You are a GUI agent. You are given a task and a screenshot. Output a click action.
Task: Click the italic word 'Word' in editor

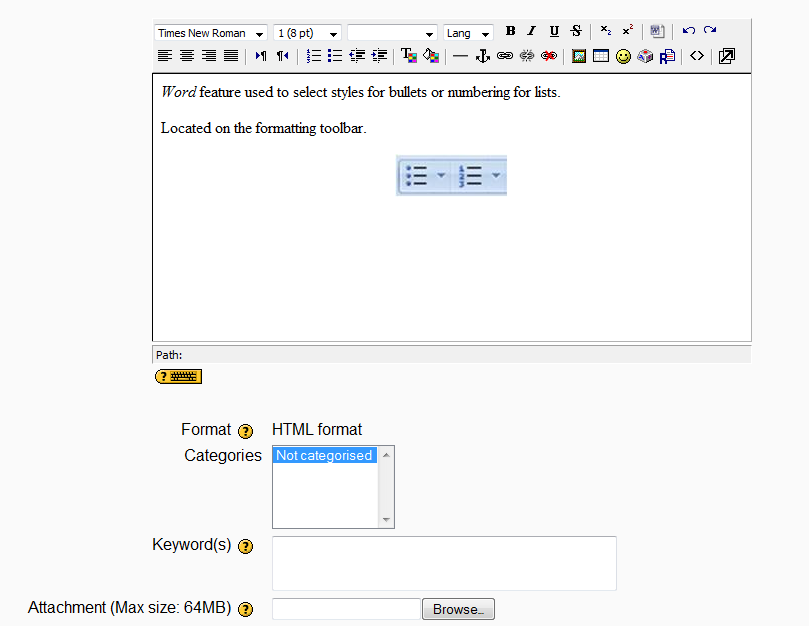[179, 92]
